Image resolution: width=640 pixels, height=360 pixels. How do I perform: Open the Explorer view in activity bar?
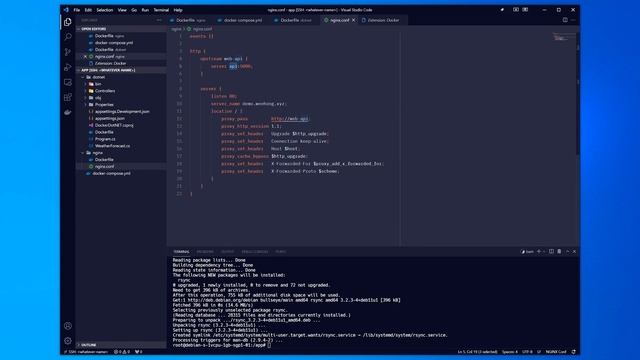coord(68,22)
